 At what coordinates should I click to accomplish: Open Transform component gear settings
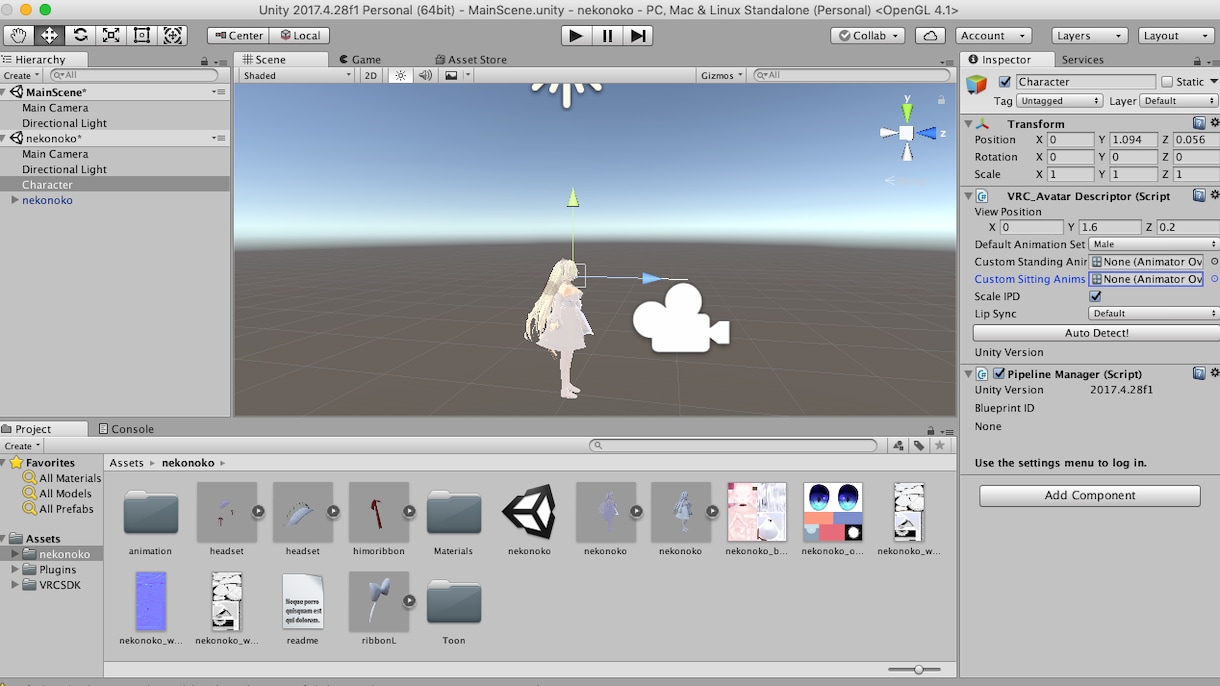[x=1214, y=123]
